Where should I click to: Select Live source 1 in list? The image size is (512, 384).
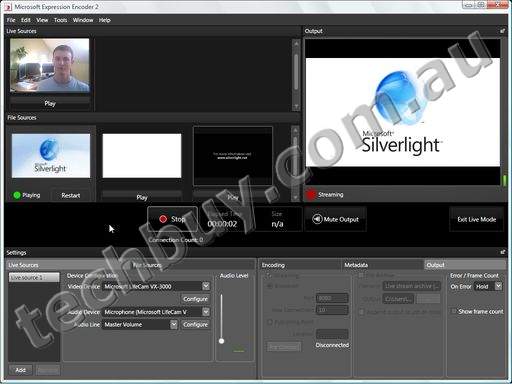tap(34, 277)
